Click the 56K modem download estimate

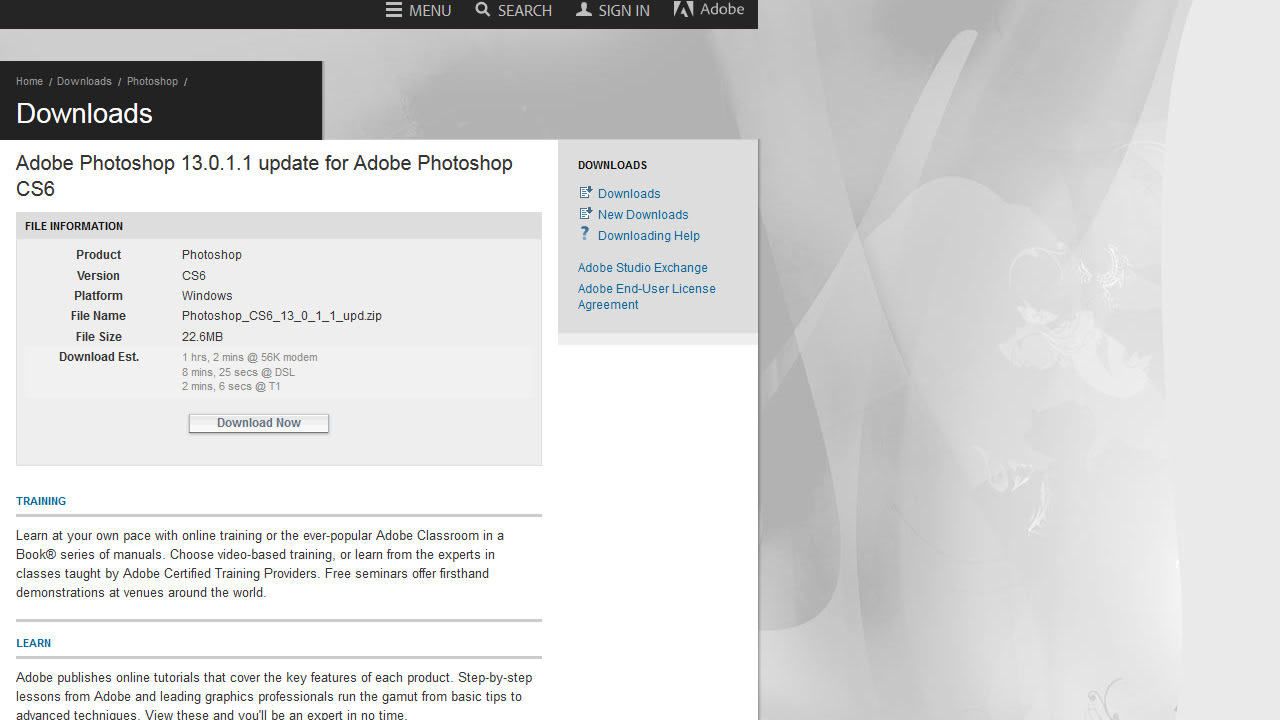(x=250, y=357)
